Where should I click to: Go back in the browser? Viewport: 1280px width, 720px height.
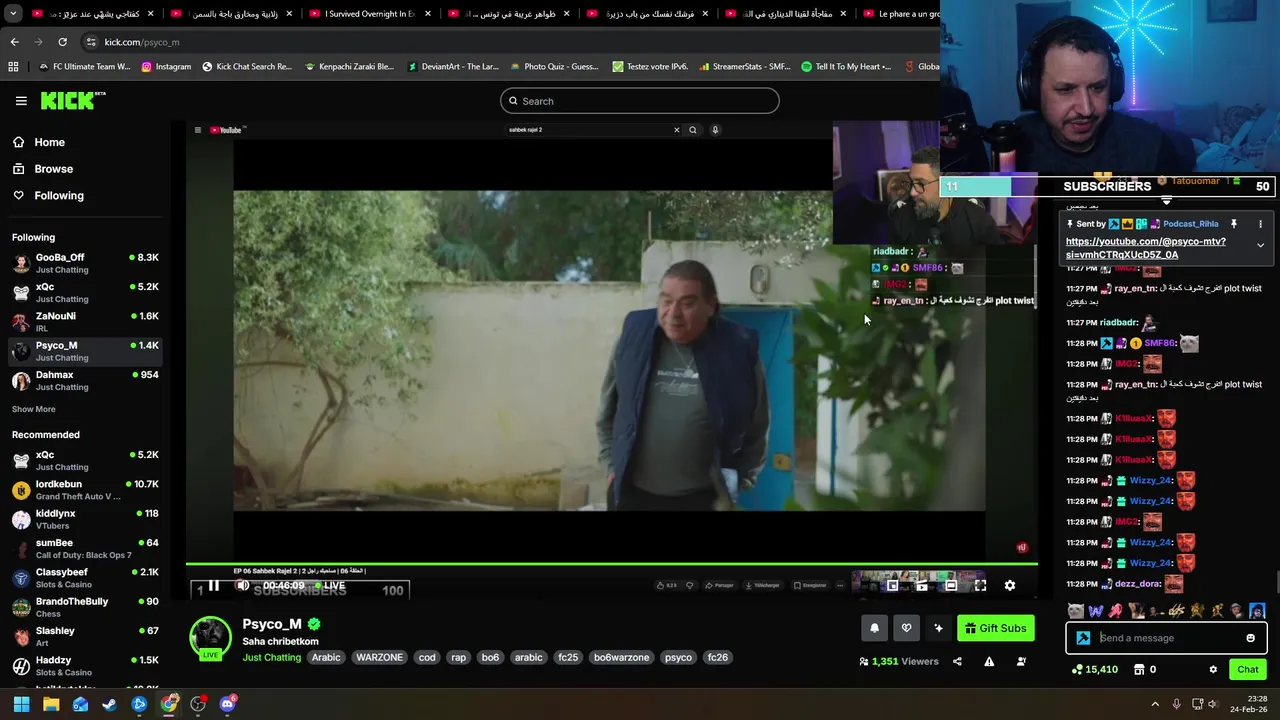pos(14,42)
